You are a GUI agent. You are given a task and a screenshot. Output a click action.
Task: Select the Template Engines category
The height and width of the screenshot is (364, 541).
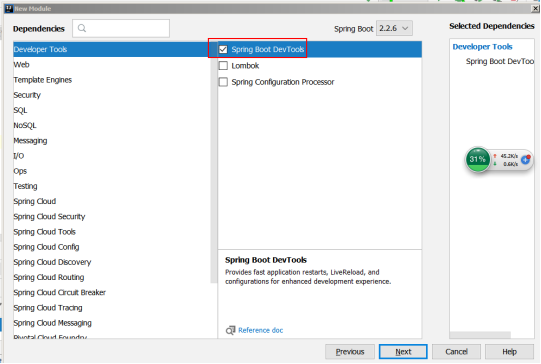point(111,80)
